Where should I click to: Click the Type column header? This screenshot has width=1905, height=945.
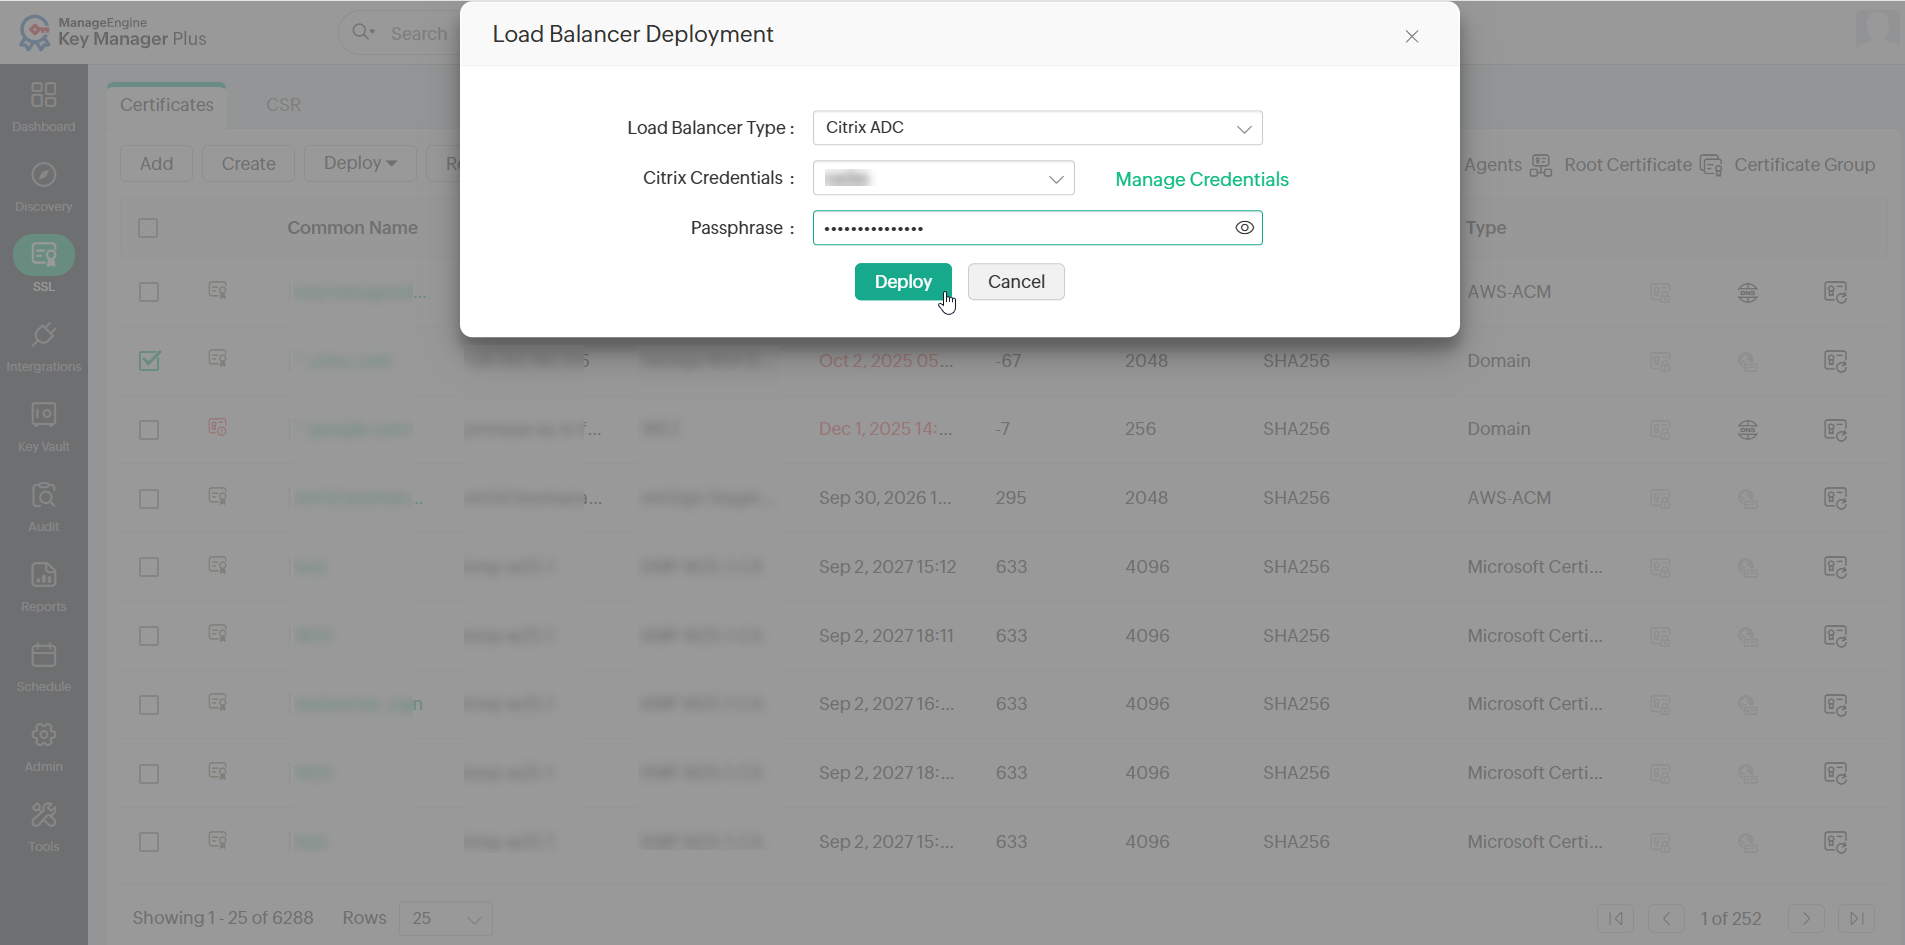click(1486, 228)
